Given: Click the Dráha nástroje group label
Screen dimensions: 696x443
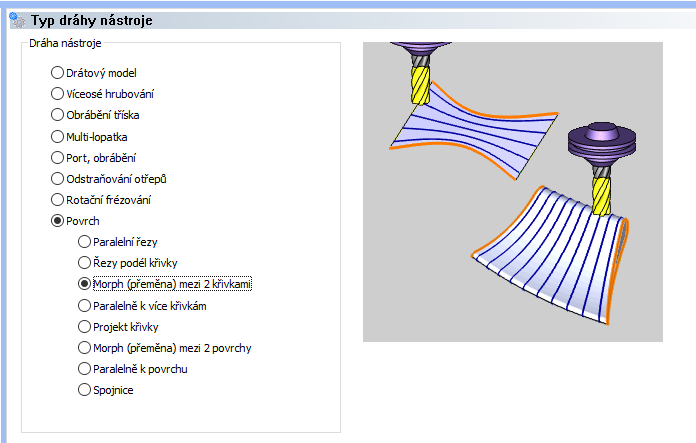Looking at the screenshot, I should point(65,43).
